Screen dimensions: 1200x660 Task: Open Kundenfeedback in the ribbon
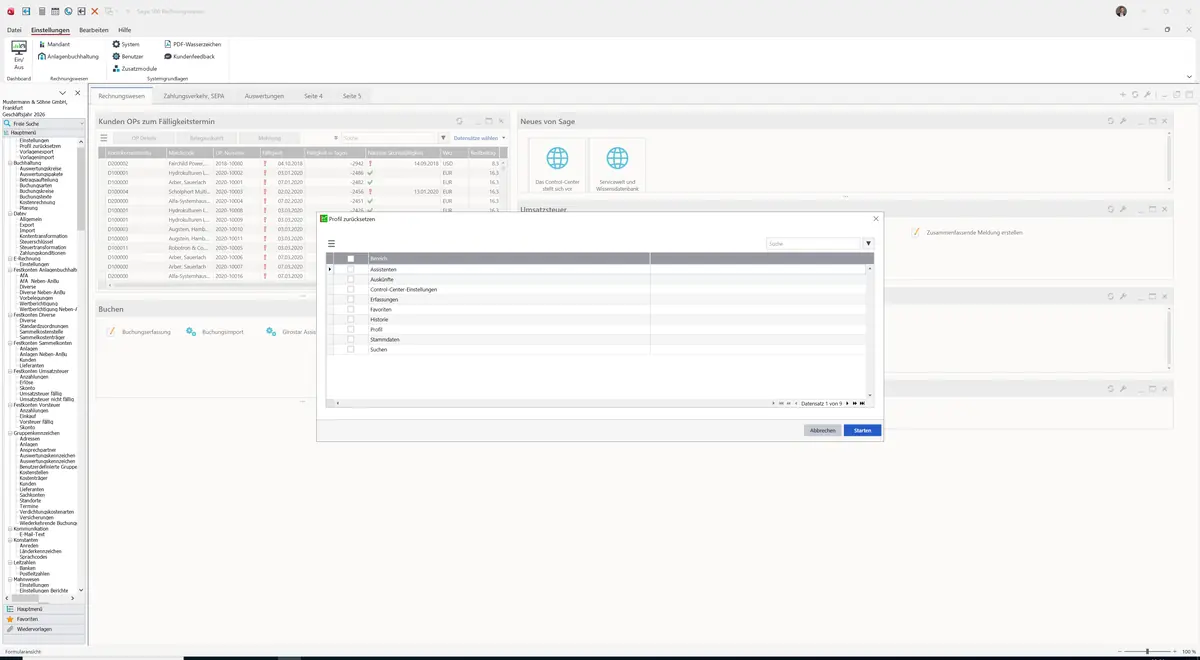click(x=190, y=56)
